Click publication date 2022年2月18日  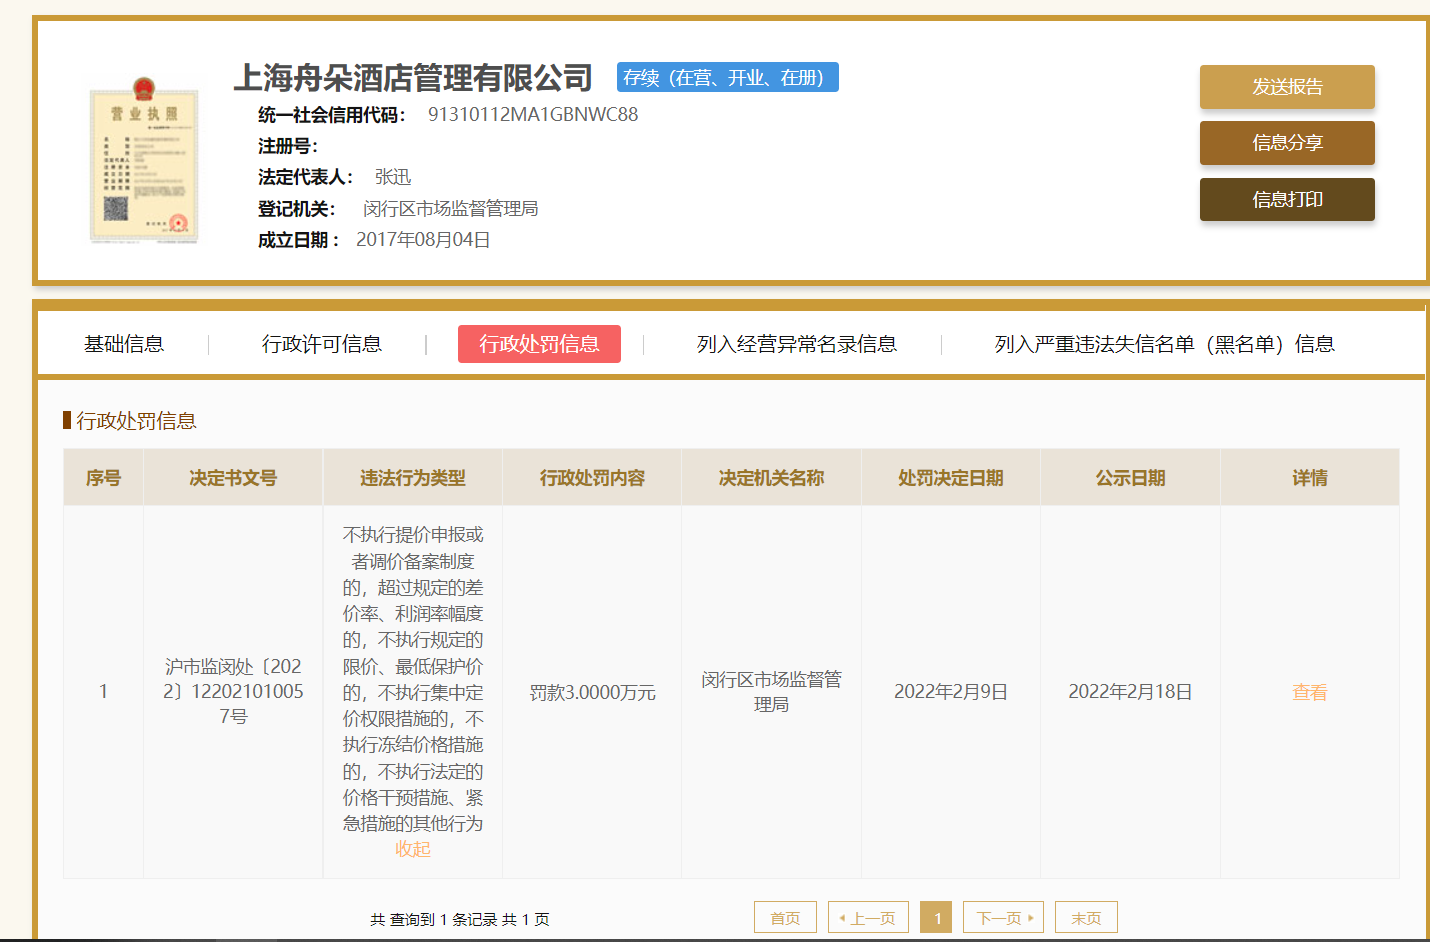click(x=1130, y=692)
